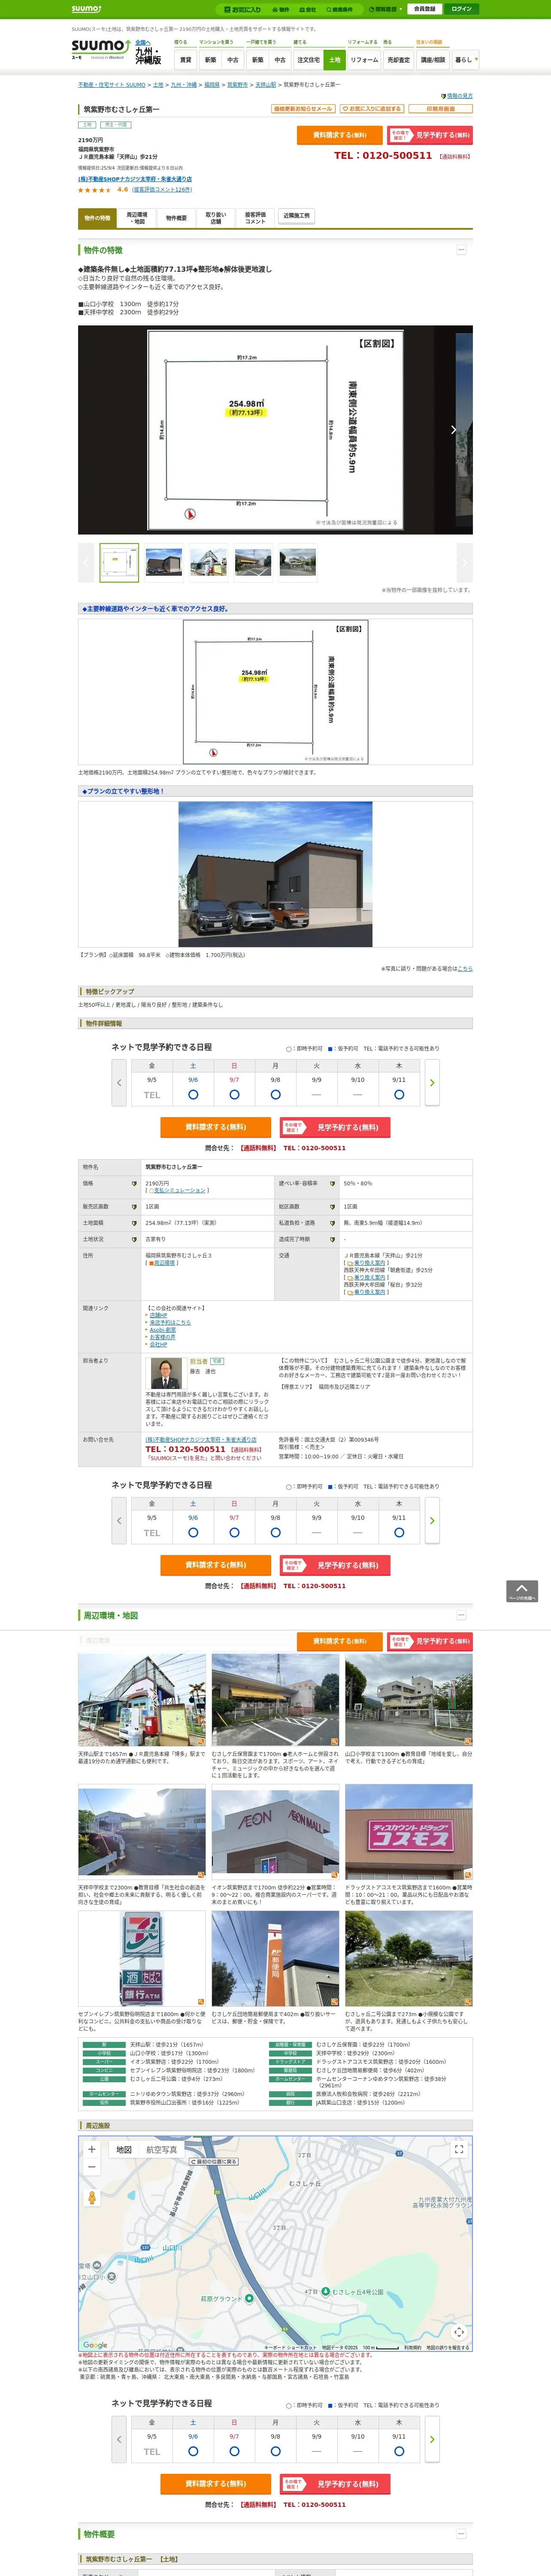Click the 九州・沖縄 breadcrumb link

(184, 85)
